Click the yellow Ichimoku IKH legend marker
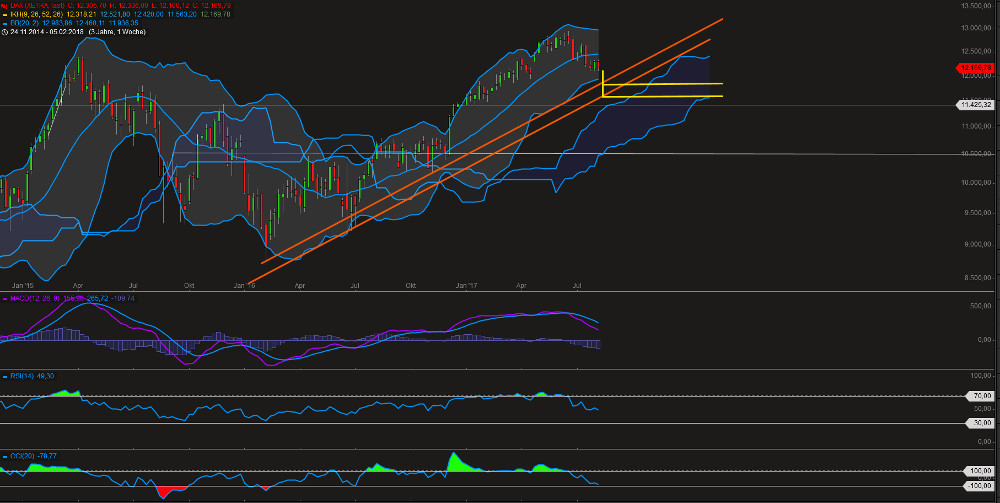 tap(4, 13)
